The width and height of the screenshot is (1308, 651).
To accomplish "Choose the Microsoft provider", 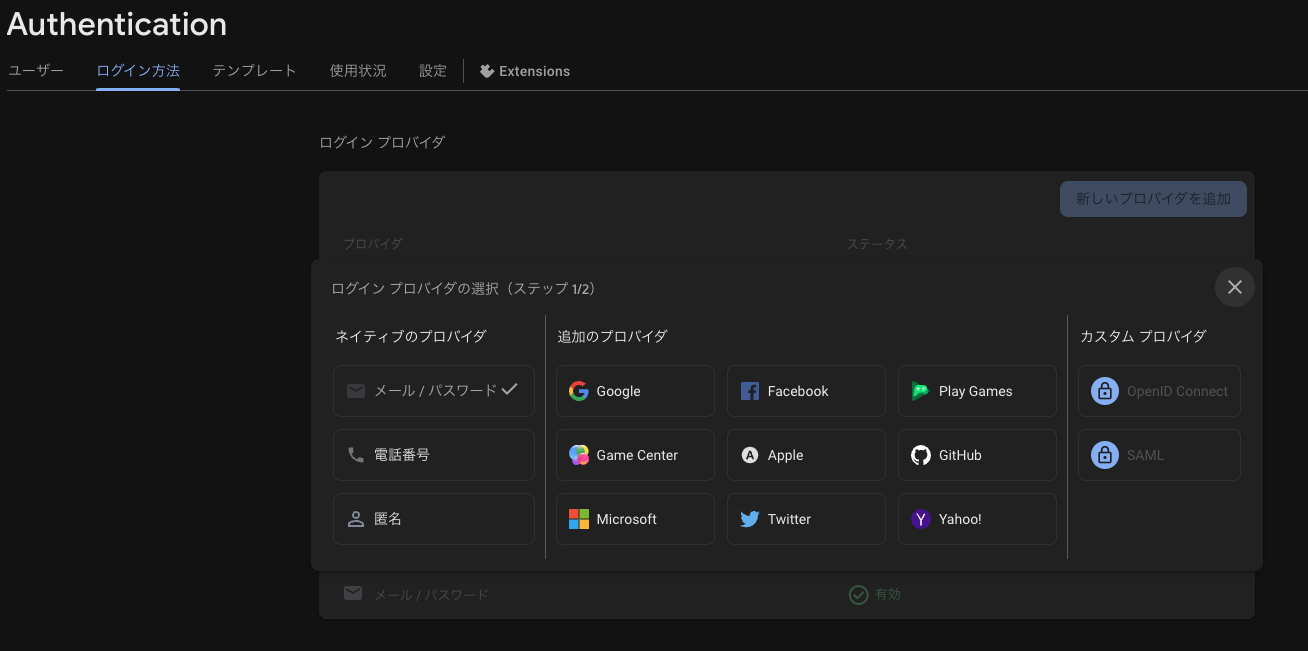I will coord(635,519).
